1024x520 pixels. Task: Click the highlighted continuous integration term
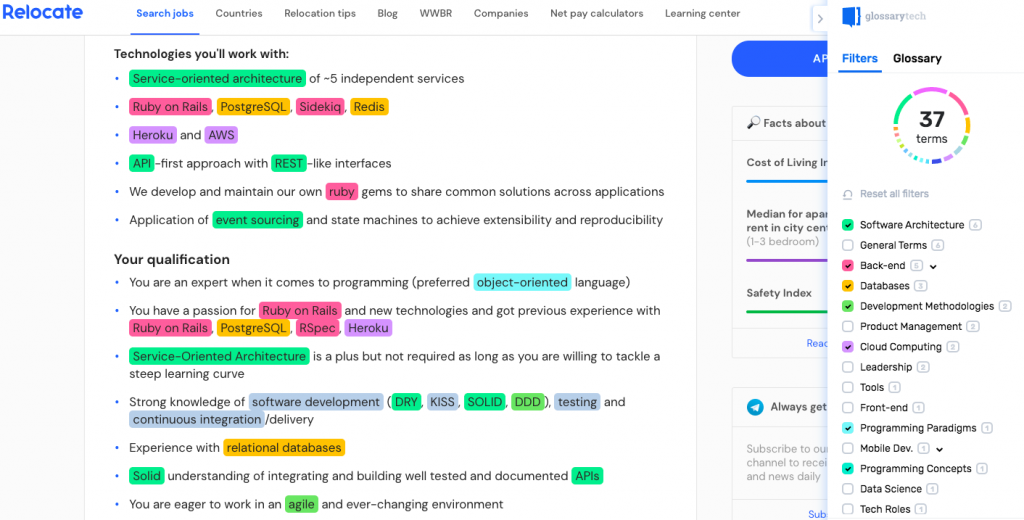pyautogui.click(x=197, y=419)
